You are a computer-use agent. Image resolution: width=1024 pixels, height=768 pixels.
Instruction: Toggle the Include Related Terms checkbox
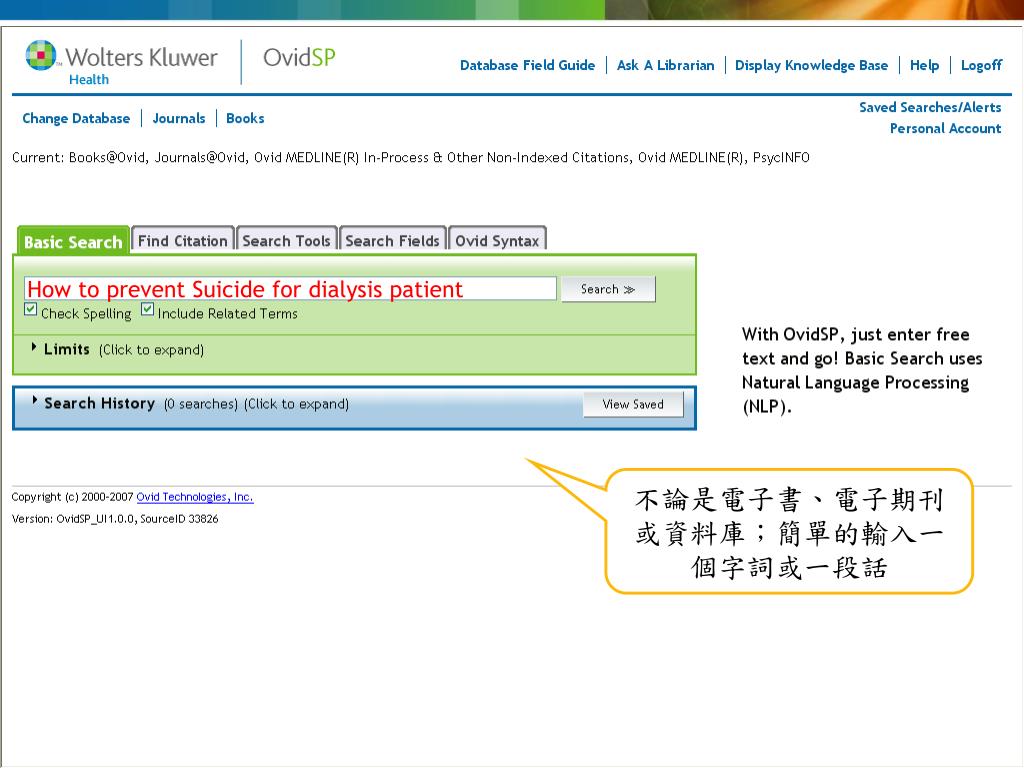(x=148, y=310)
